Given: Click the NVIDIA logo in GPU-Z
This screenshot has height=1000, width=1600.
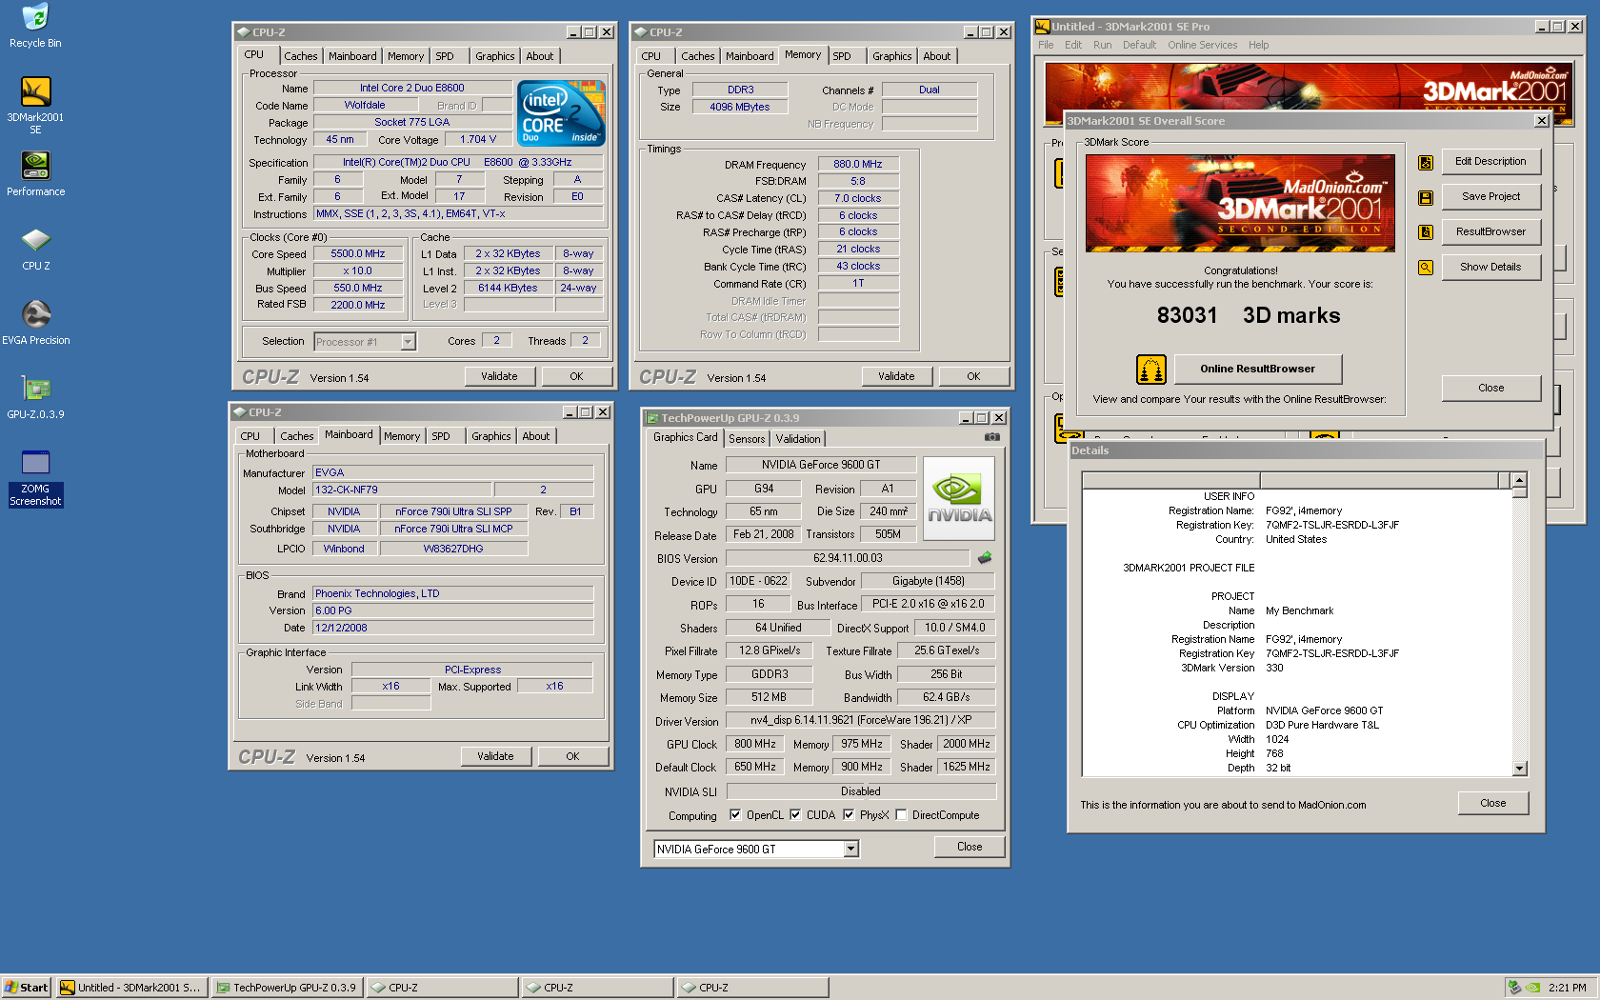Looking at the screenshot, I should click(959, 499).
